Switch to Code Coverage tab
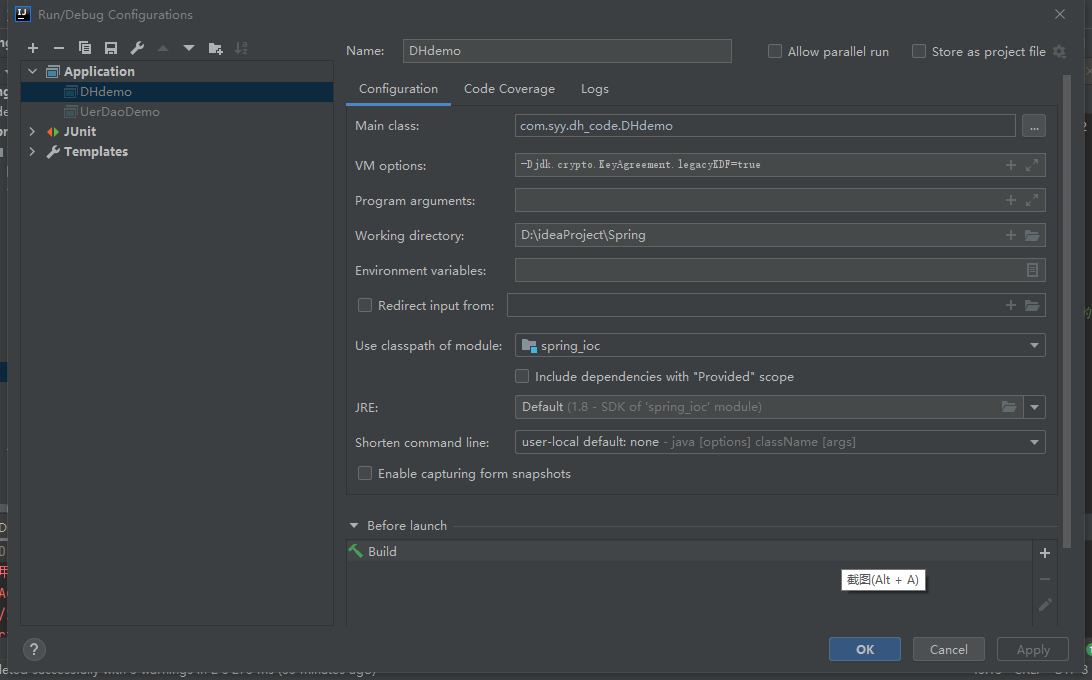Image resolution: width=1092 pixels, height=680 pixels. coord(509,89)
